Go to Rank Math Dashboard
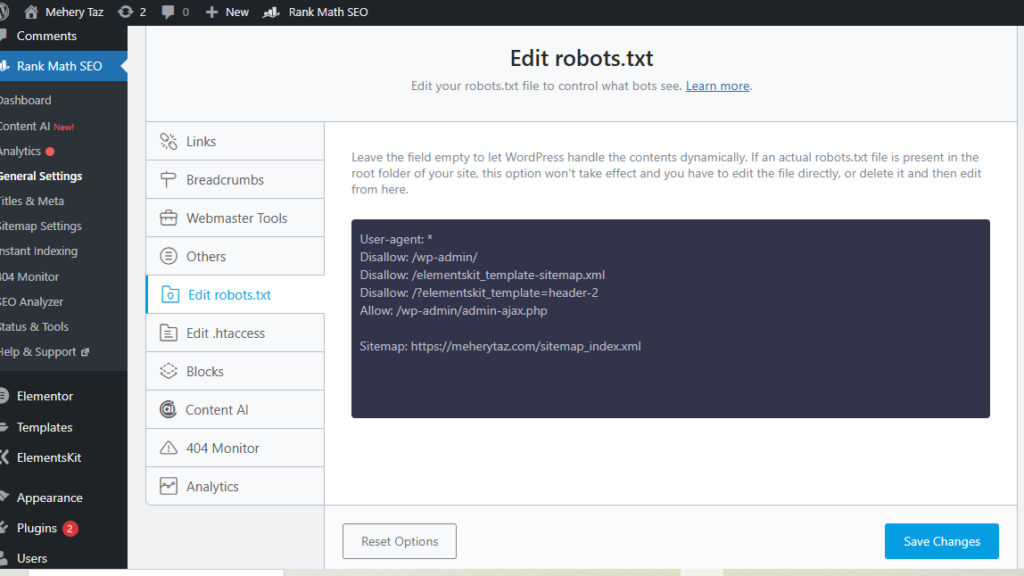This screenshot has height=576, width=1024. point(25,101)
